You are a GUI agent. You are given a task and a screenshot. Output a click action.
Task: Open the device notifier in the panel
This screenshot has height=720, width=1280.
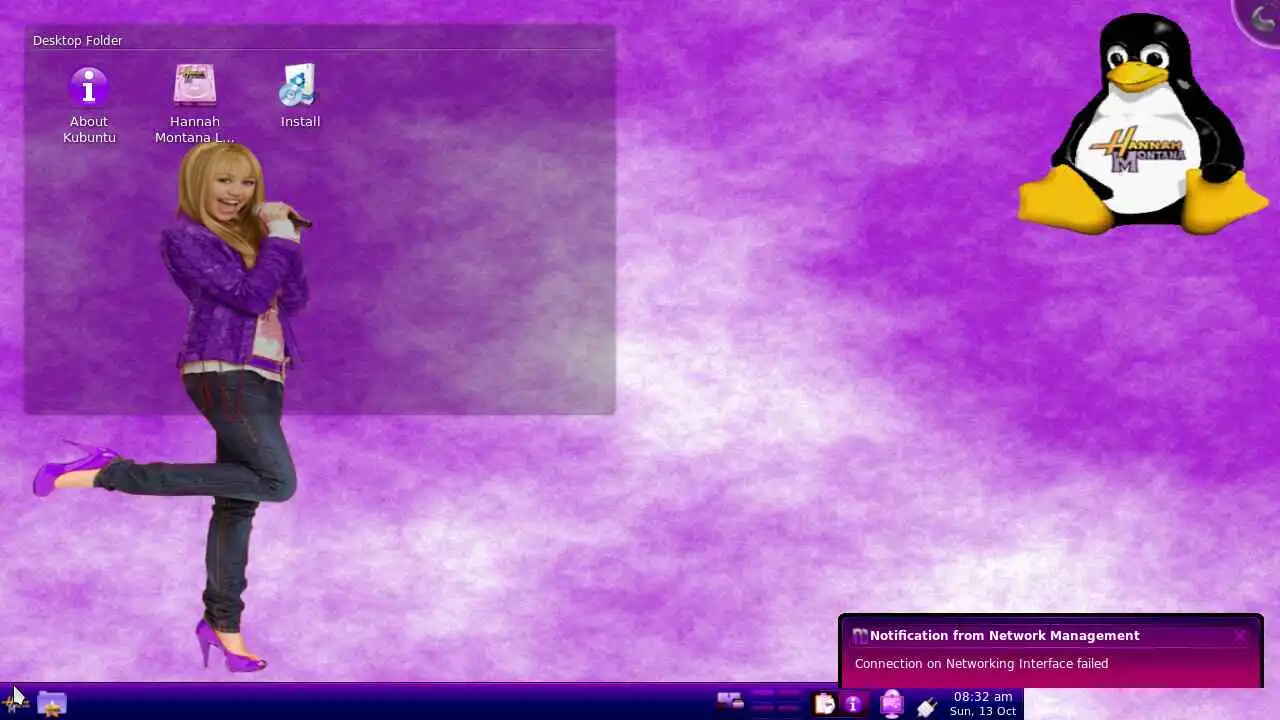click(x=730, y=702)
